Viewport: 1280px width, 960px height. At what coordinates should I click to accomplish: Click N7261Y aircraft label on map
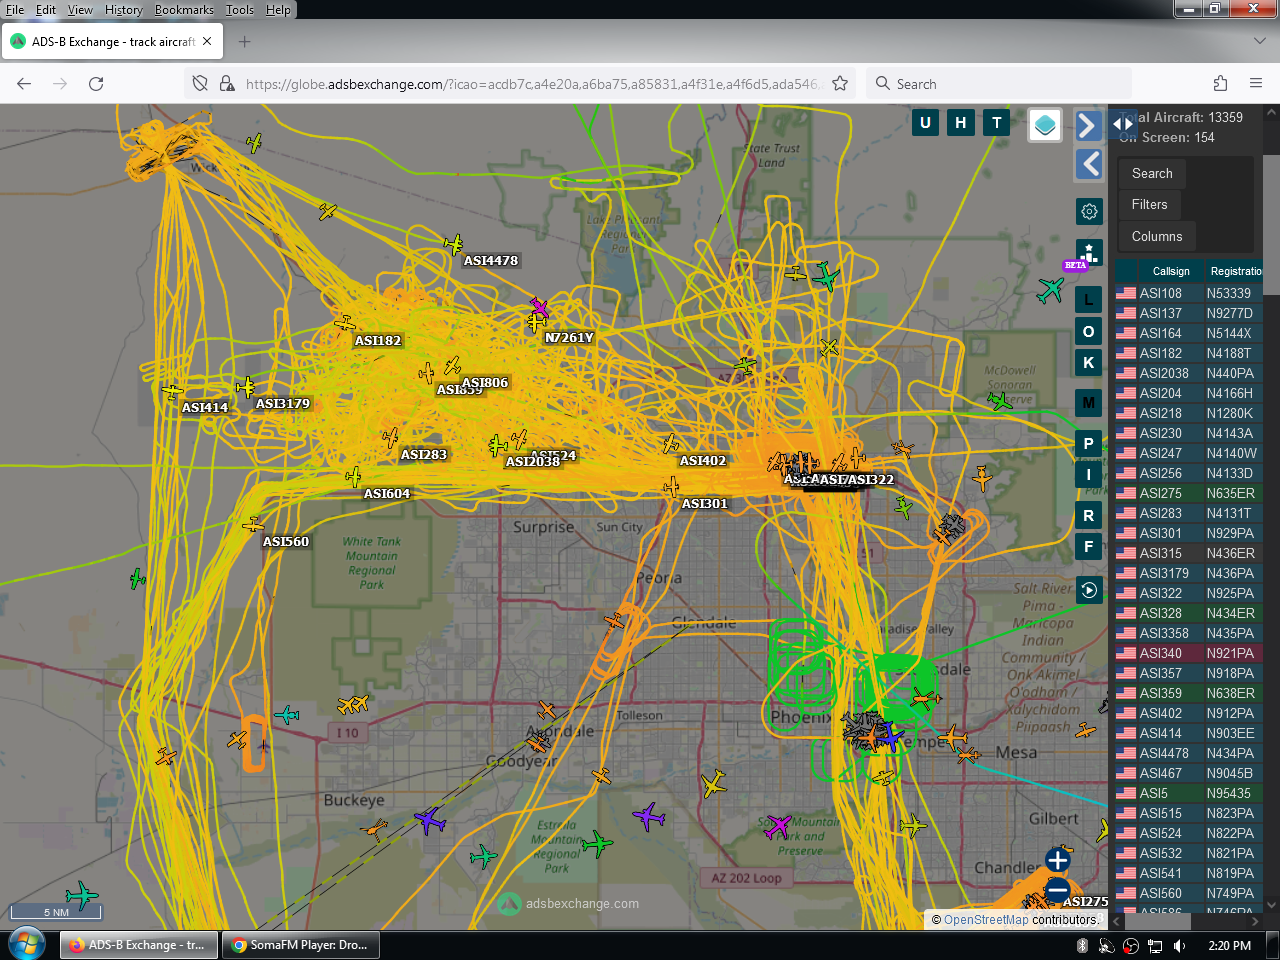[569, 338]
